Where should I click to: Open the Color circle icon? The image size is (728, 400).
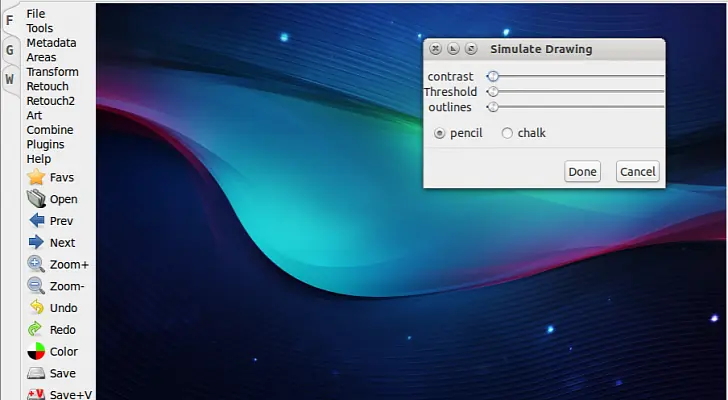[36, 351]
